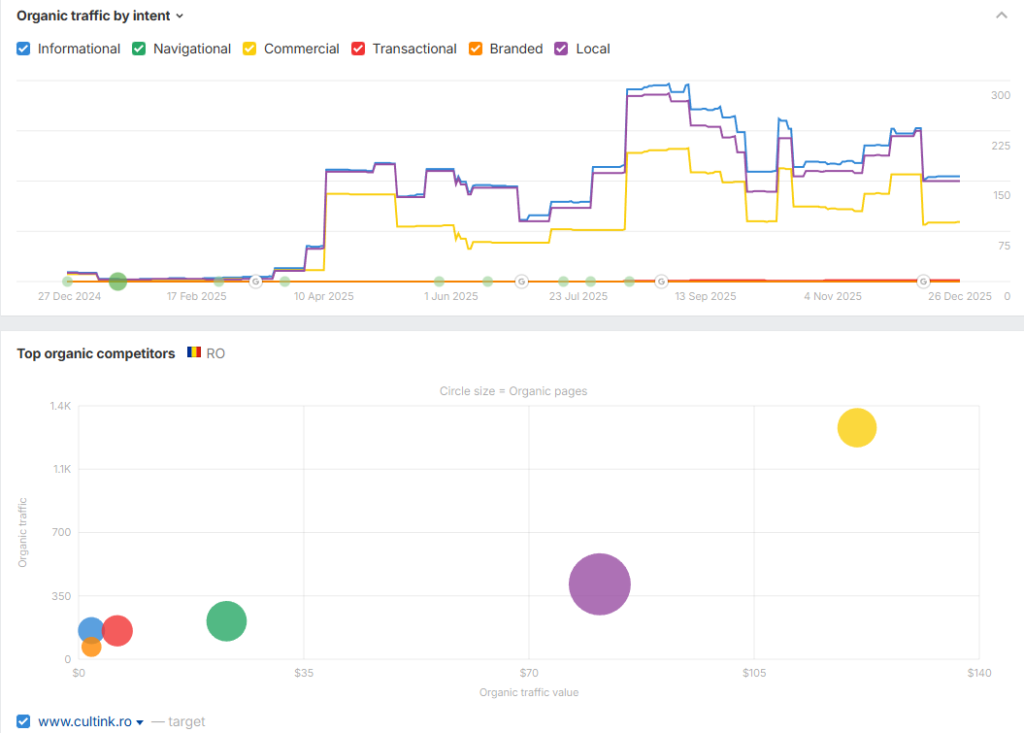Toggle the Navigational intent checkbox
Image resolution: width=1024 pixels, height=733 pixels.
click(140, 49)
